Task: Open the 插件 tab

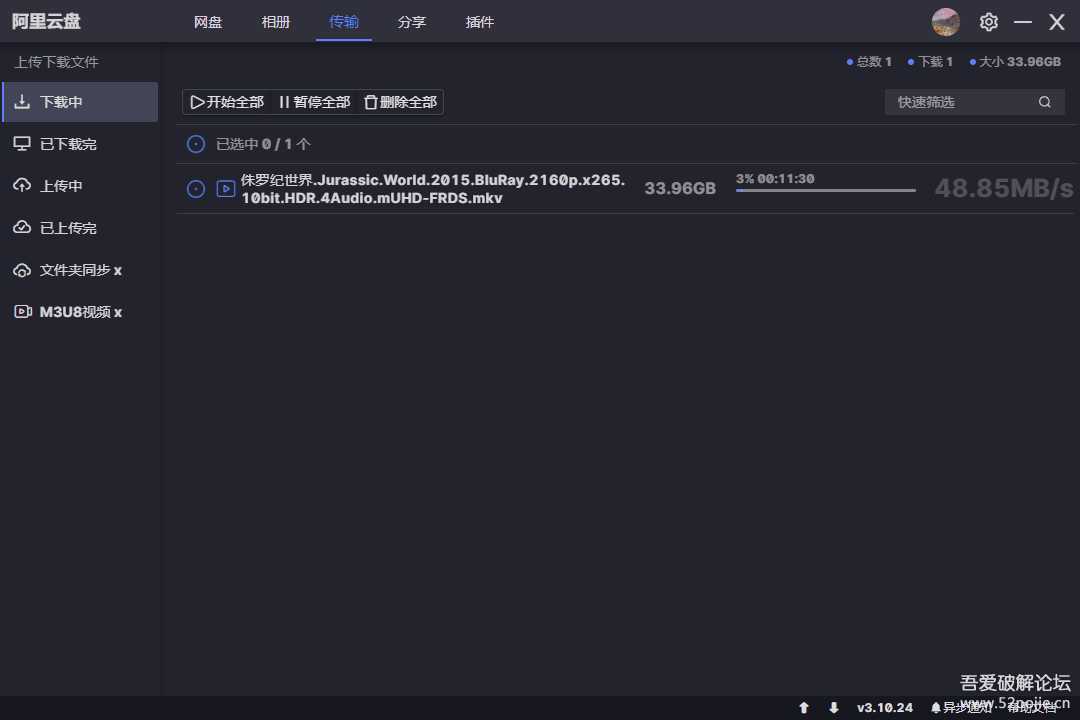Action: tap(479, 22)
